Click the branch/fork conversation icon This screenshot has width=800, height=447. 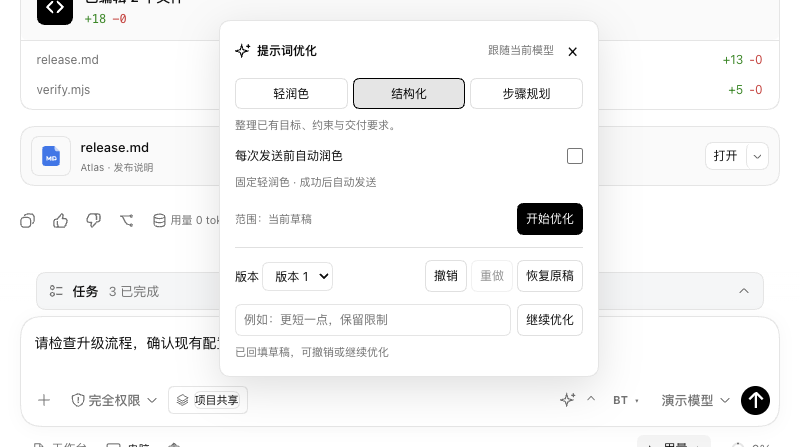[x=127, y=220]
